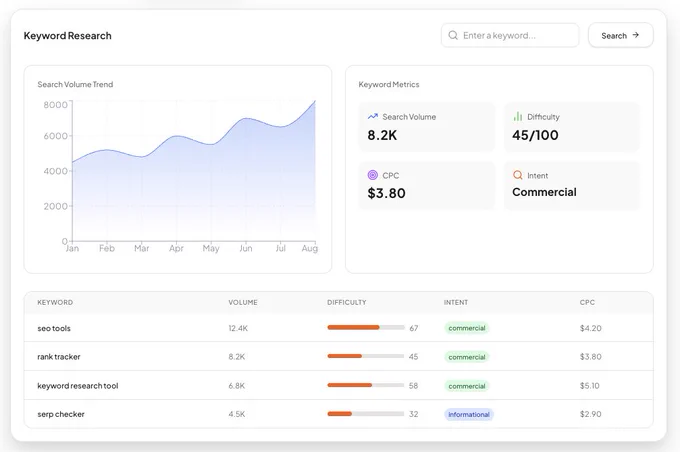Click the informational tag for serp checker
Screen dimensions: 680x452
point(469,414)
